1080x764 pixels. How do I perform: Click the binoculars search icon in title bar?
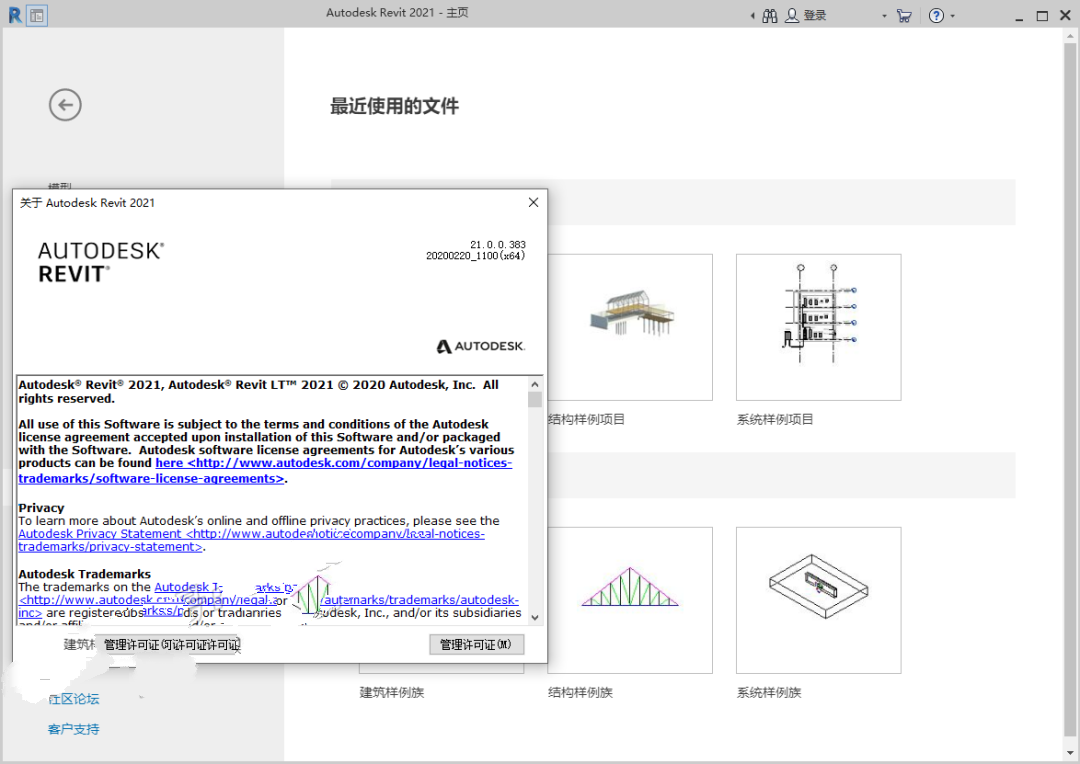pos(769,15)
